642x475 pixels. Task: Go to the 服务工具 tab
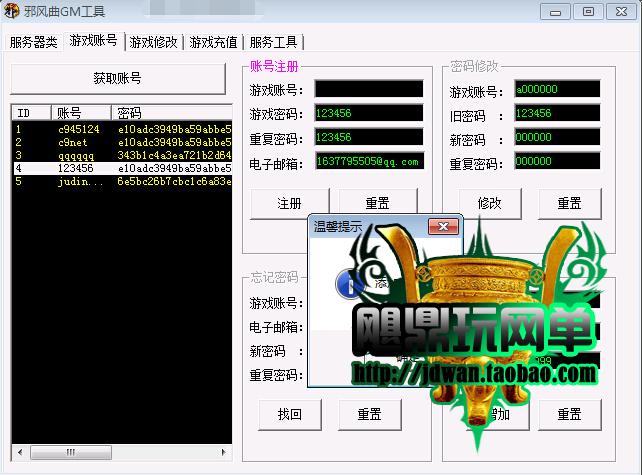[274, 42]
